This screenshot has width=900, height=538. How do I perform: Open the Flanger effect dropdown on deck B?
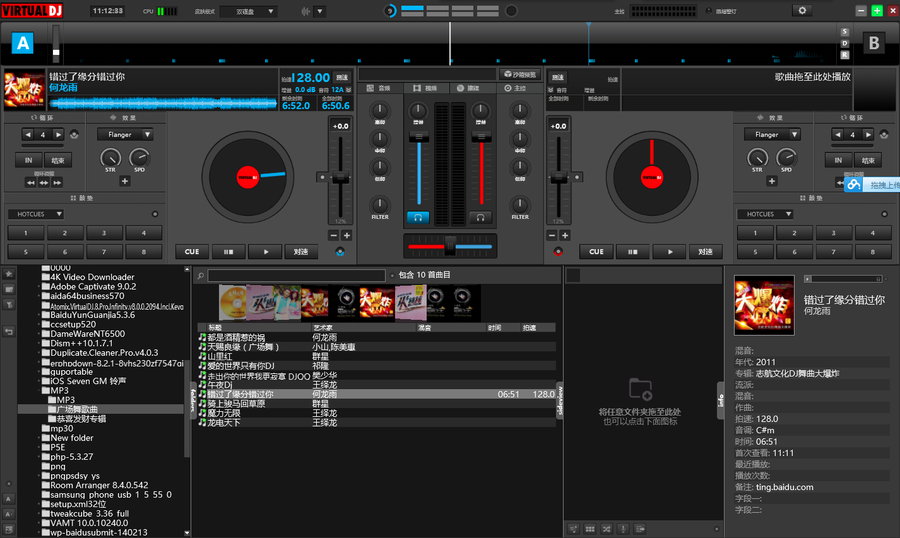coord(772,134)
